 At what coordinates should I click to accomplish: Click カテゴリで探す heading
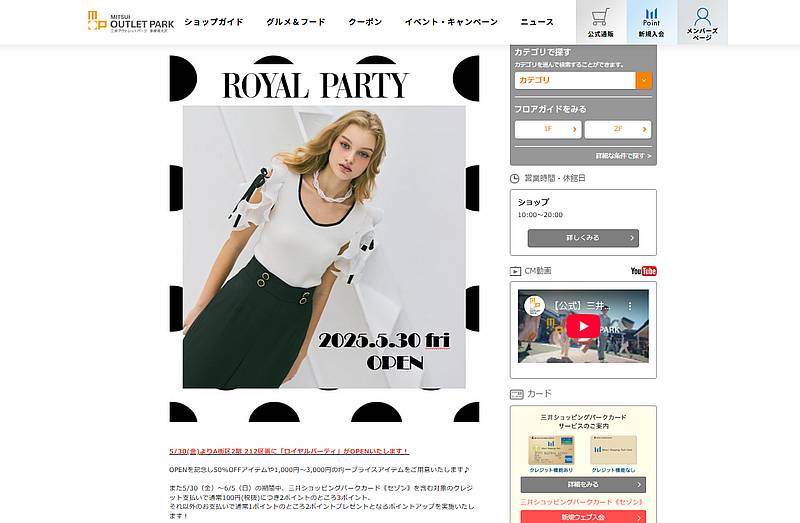point(542,52)
